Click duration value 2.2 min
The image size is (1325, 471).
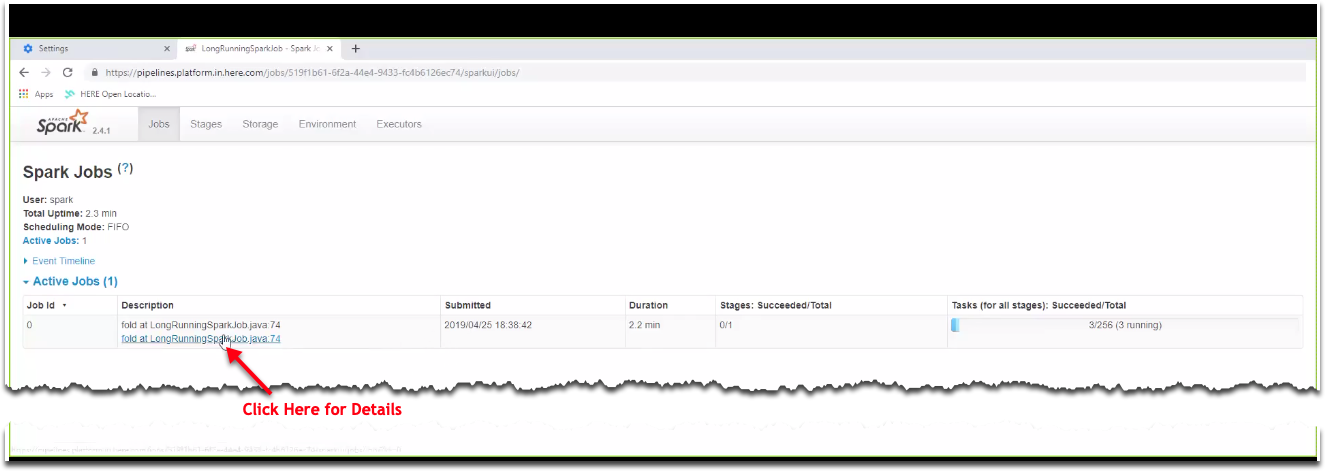[x=645, y=325]
